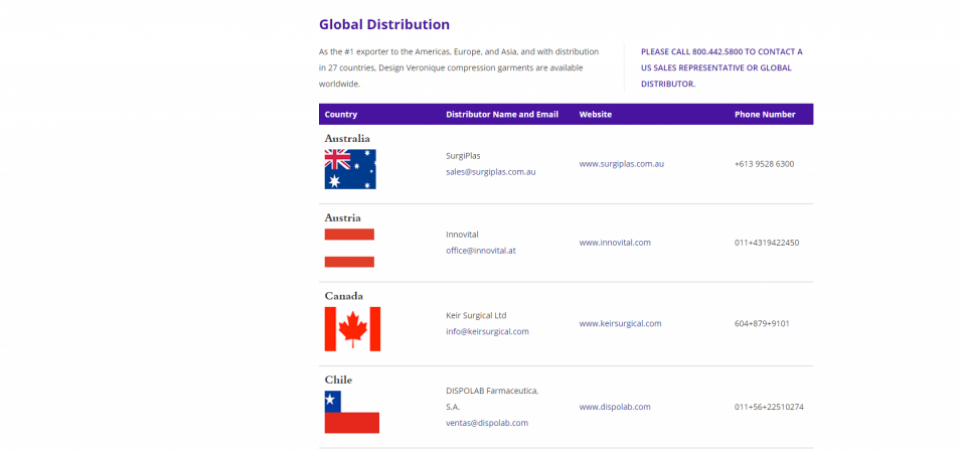This screenshot has height=450, width=960.
Task: Click phone number 011+56+22510274
Action: (x=769, y=407)
